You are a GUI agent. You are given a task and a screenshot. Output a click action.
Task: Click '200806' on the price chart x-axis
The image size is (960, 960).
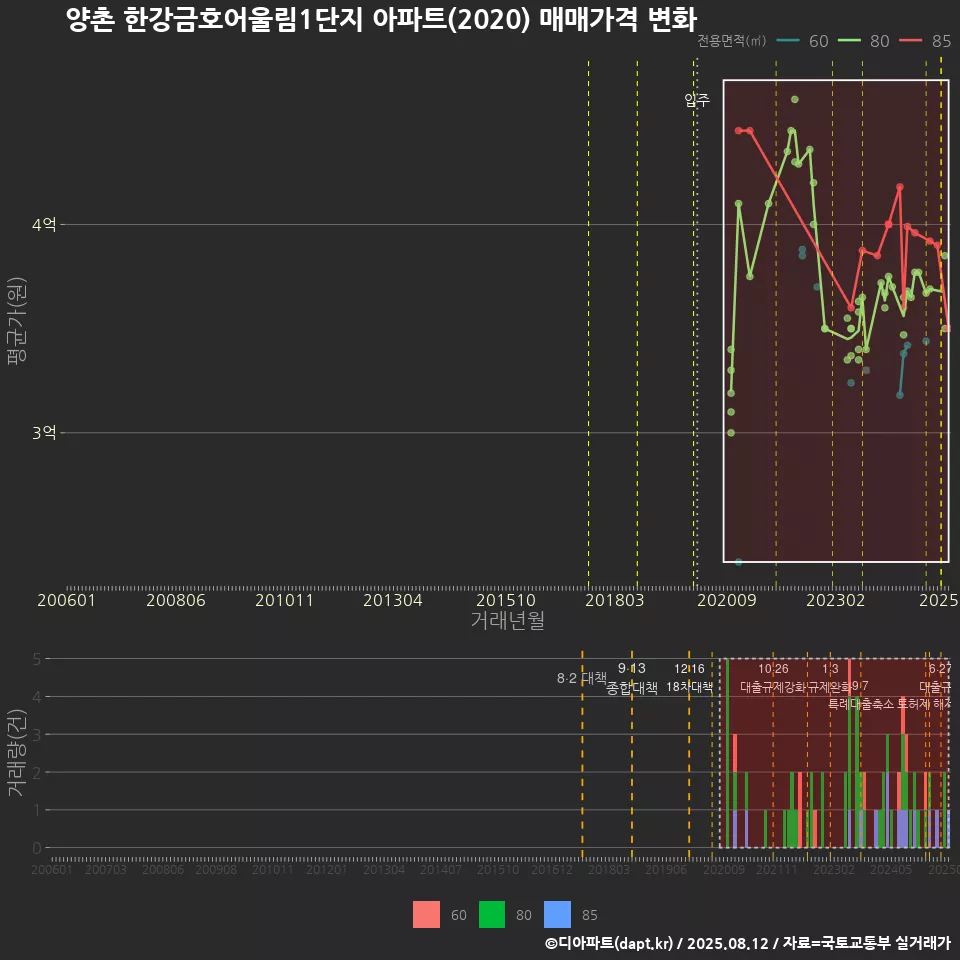[176, 600]
